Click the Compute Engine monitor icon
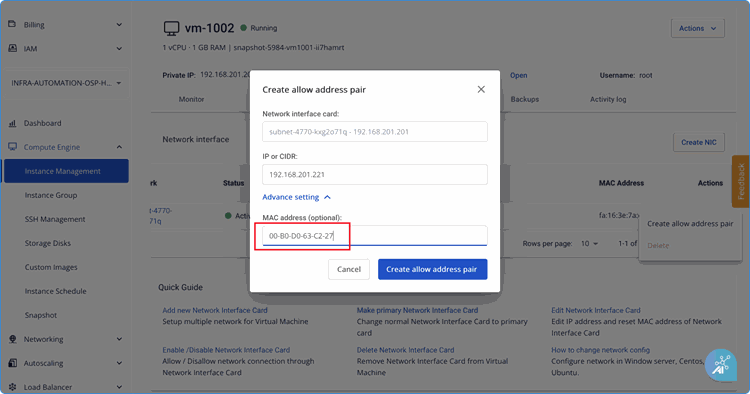 pyautogui.click(x=12, y=147)
